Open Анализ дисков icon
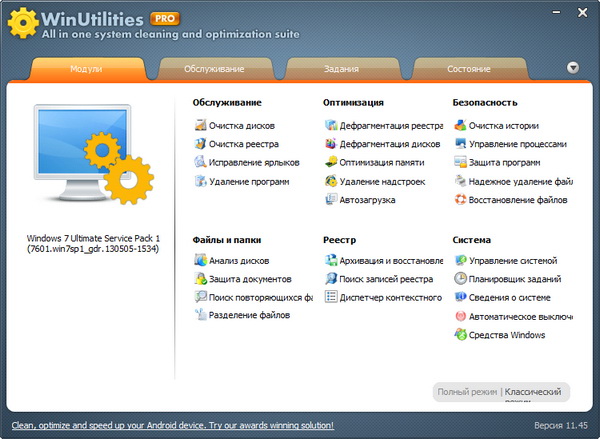The height and width of the screenshot is (439, 600). 200,261
